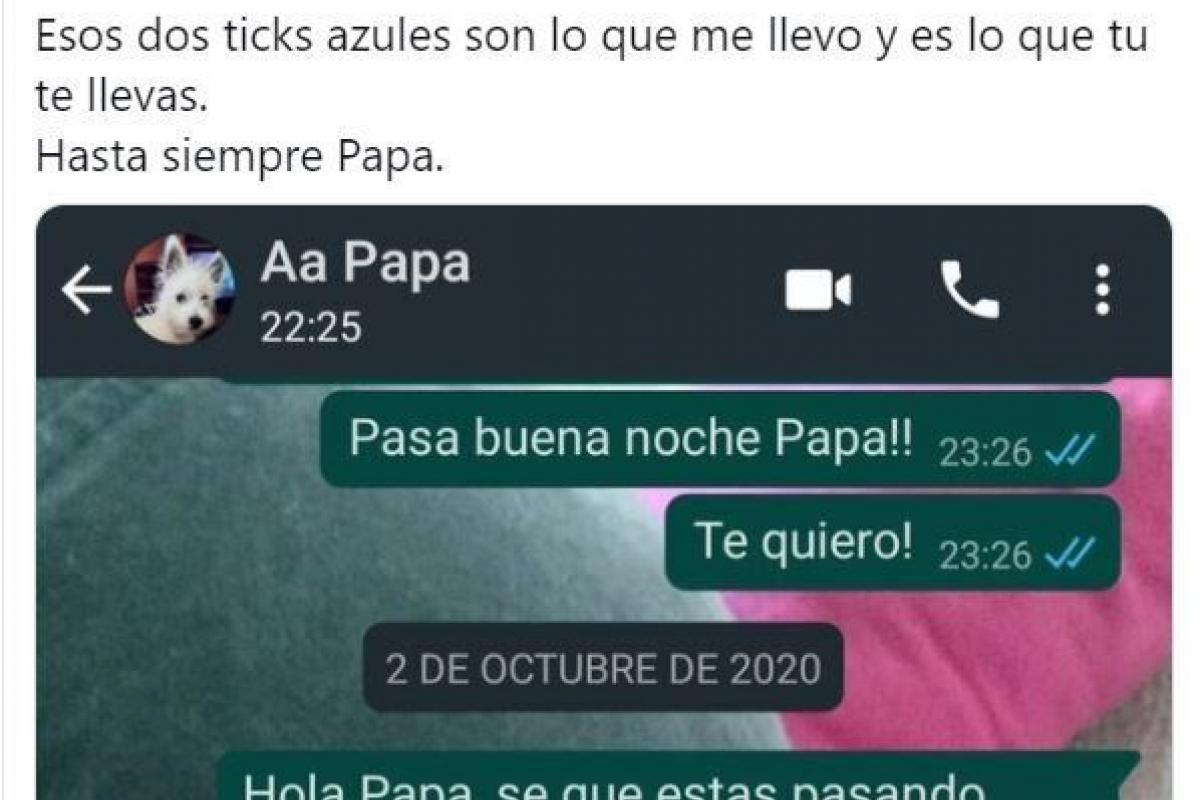Select the 'Pasa buena noche Papa!!' message
Image resolution: width=1200 pixels, height=800 pixels.
(x=720, y=440)
